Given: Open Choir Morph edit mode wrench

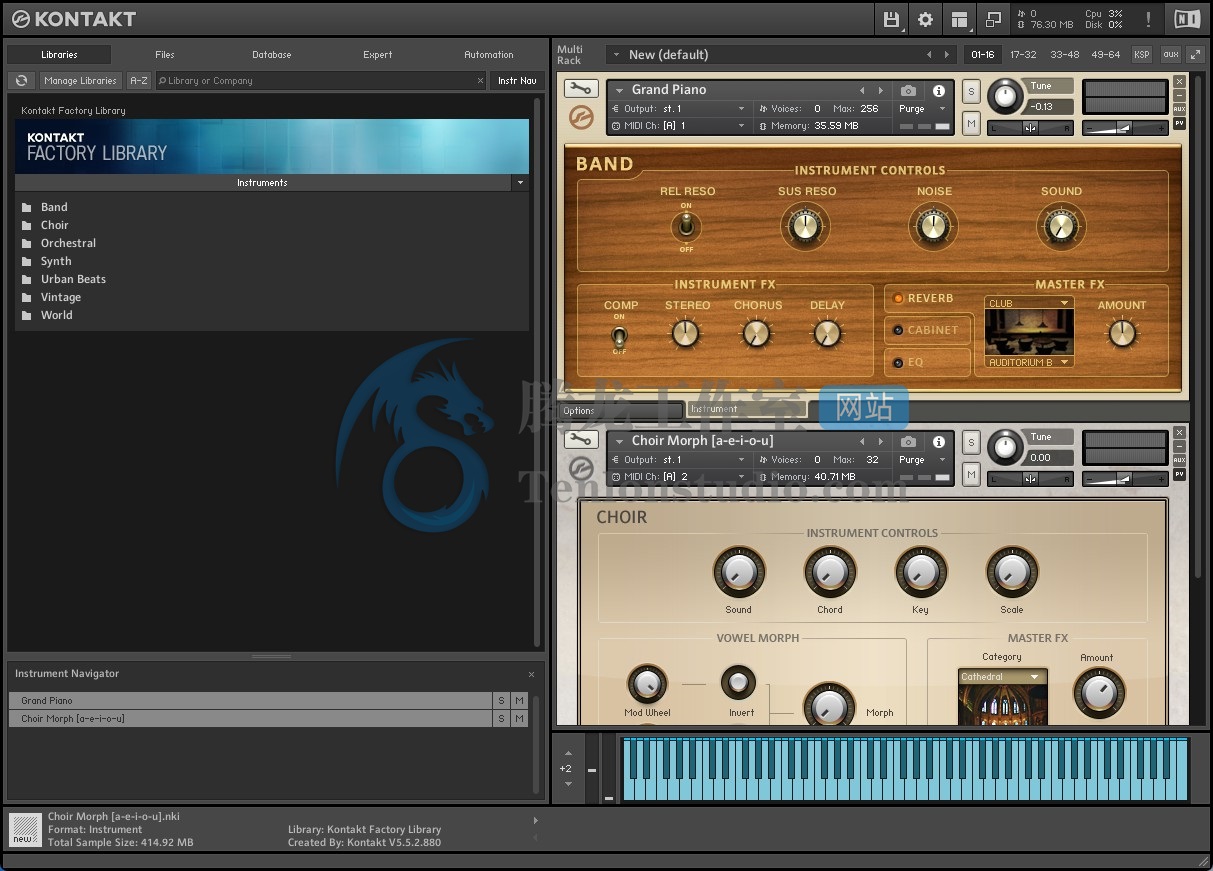Looking at the screenshot, I should click(580, 440).
